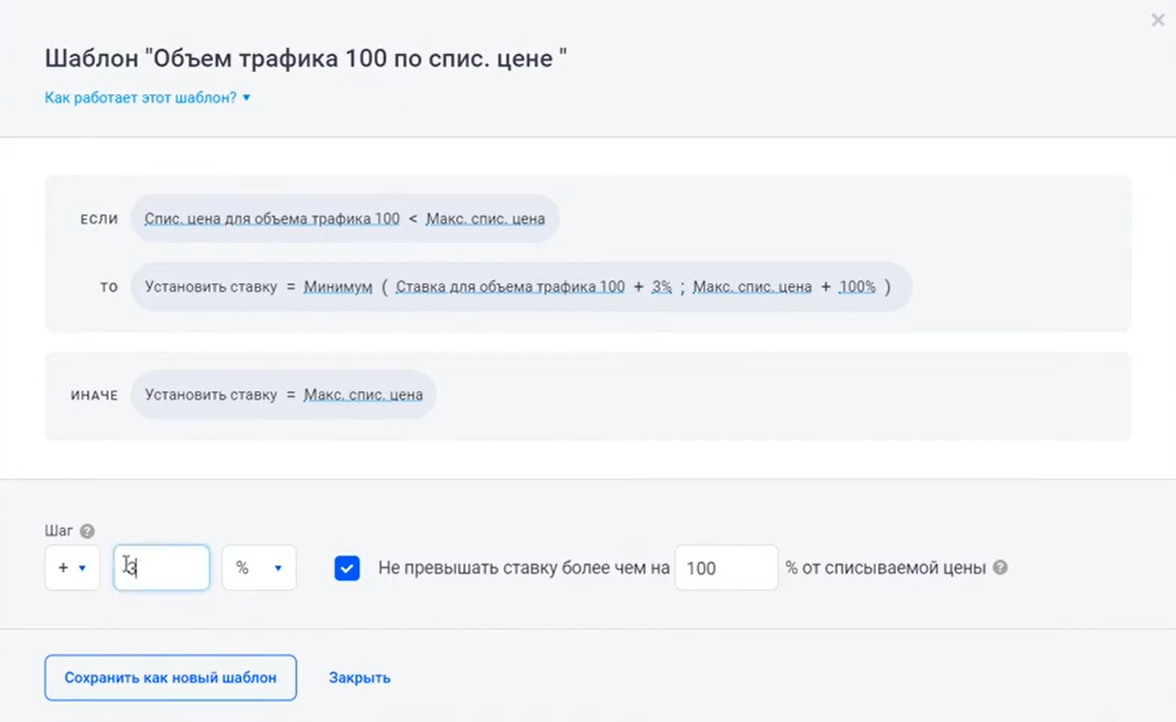Click the Закрыть link
1176x722 pixels.
tap(359, 678)
